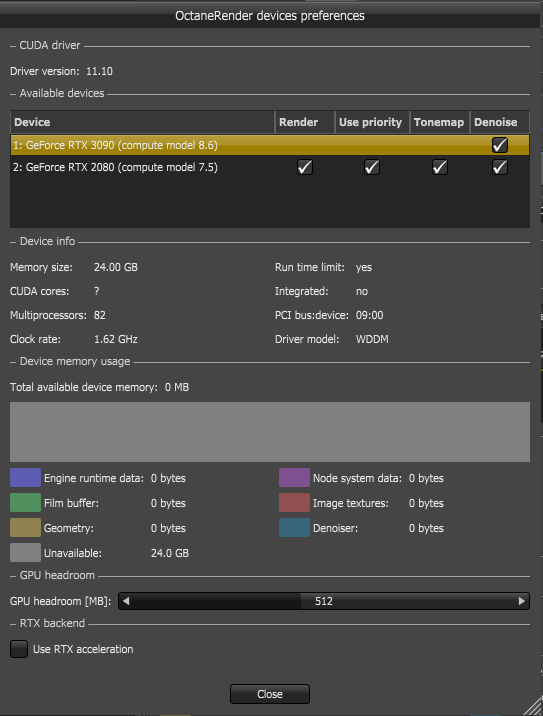
Task: Toggle Denoise checkbox for RTX 3090
Action: click(x=500, y=145)
